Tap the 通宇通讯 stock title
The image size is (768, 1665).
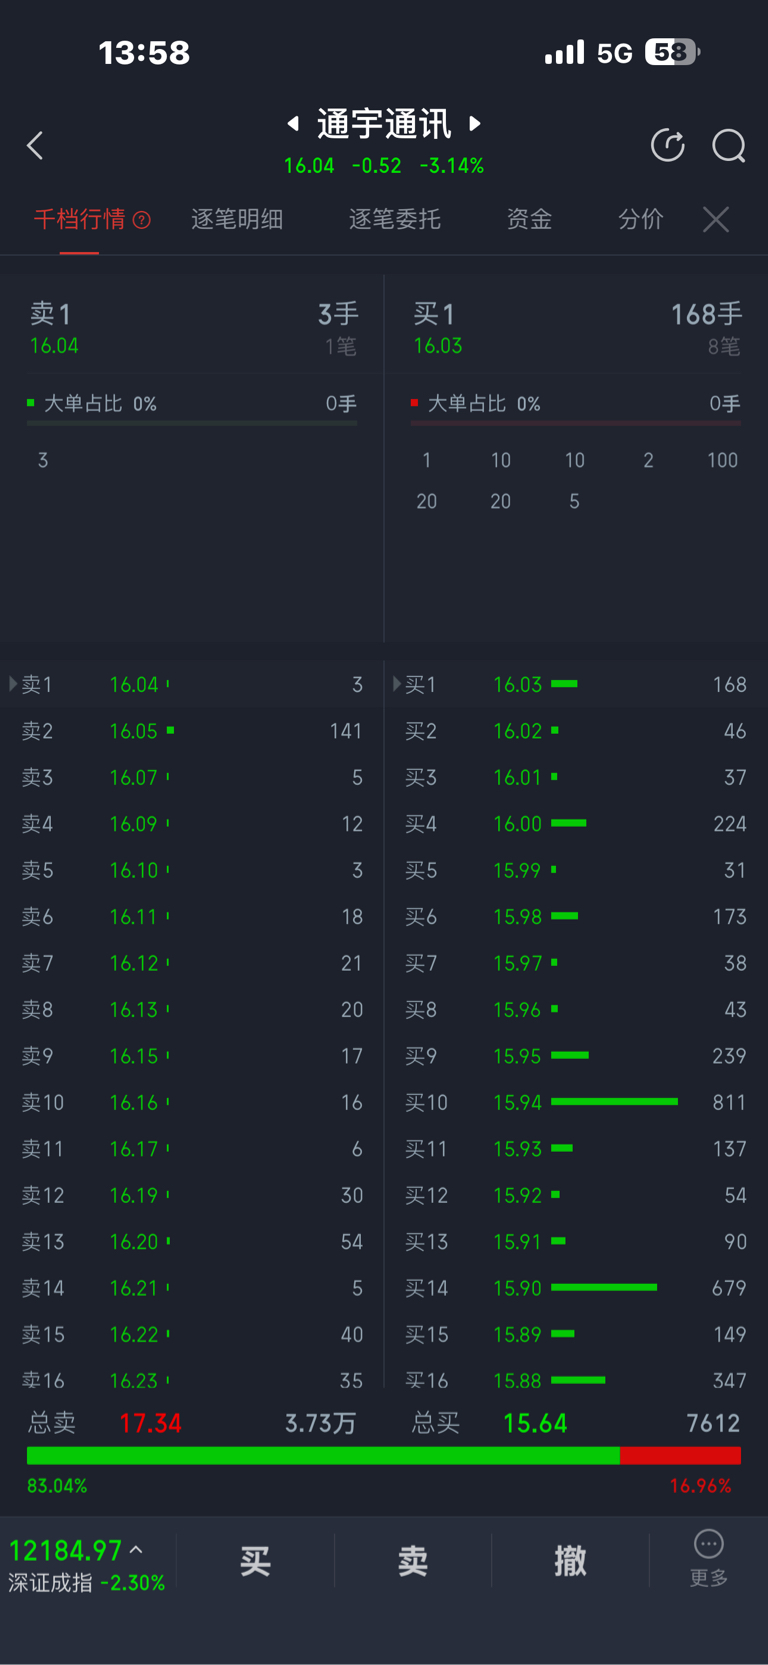click(384, 124)
